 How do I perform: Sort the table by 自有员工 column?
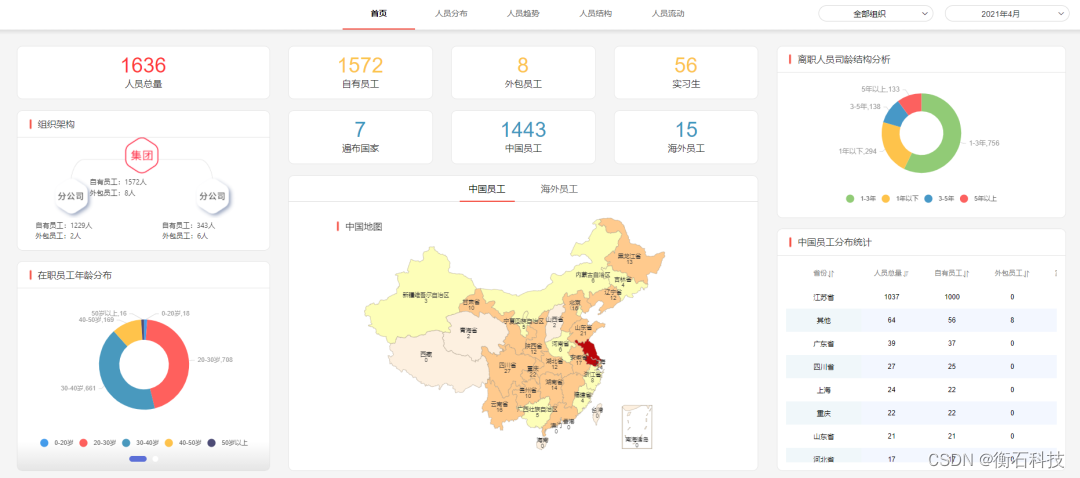coord(952,274)
